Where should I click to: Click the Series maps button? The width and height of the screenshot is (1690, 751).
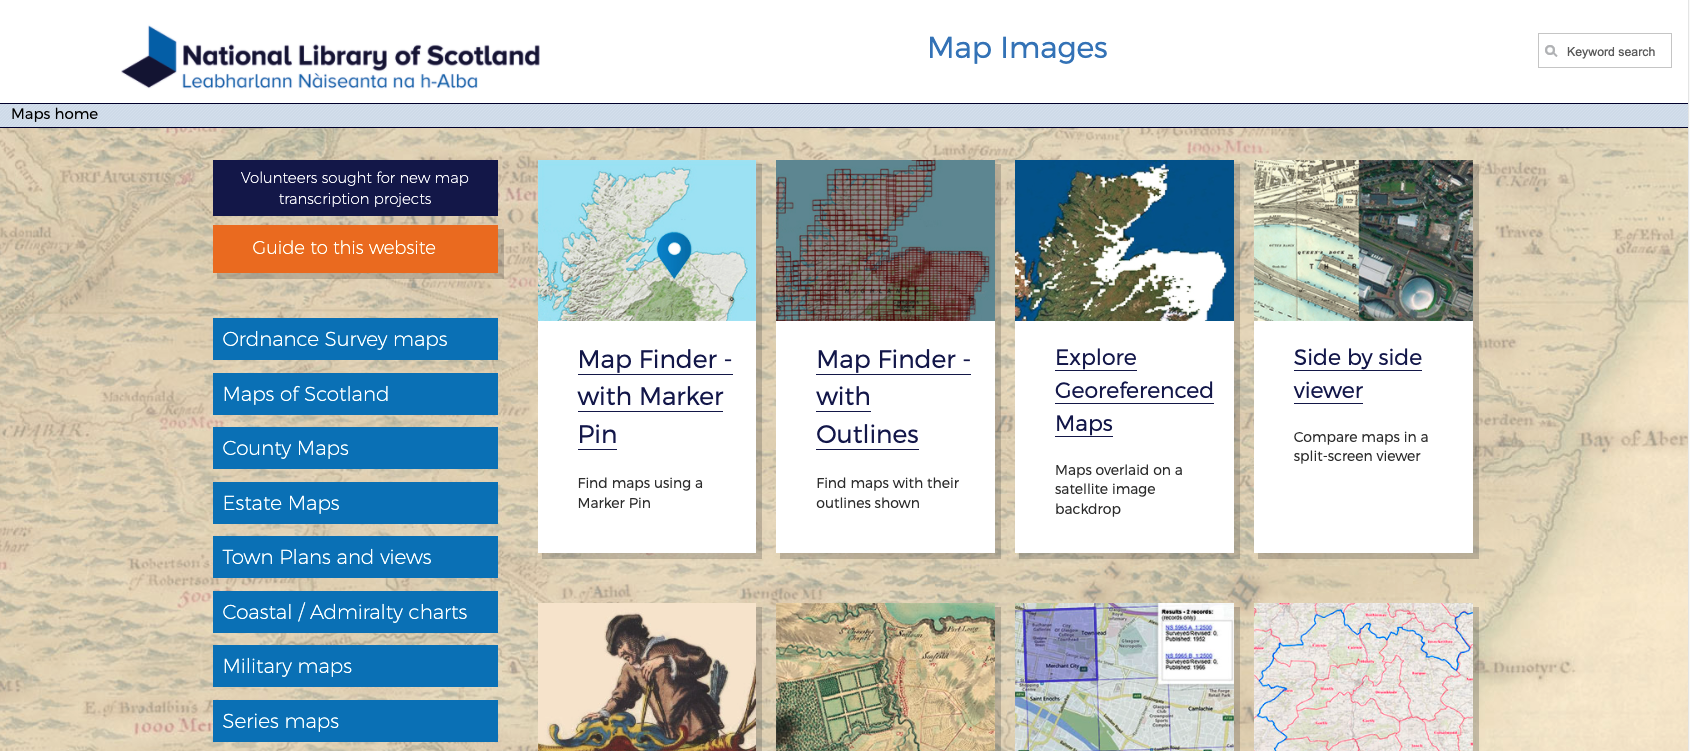[x=355, y=721]
